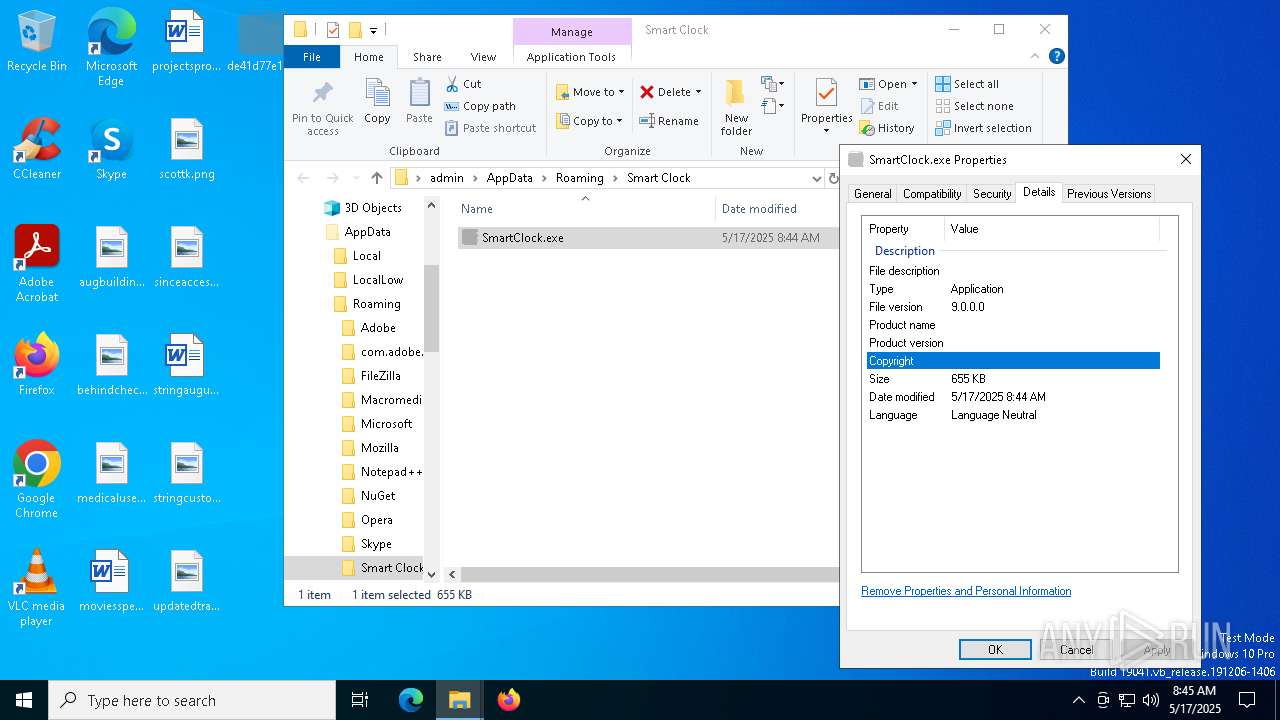Click Paste shortcut in the ribbon
1280x720 pixels.
coord(490,128)
